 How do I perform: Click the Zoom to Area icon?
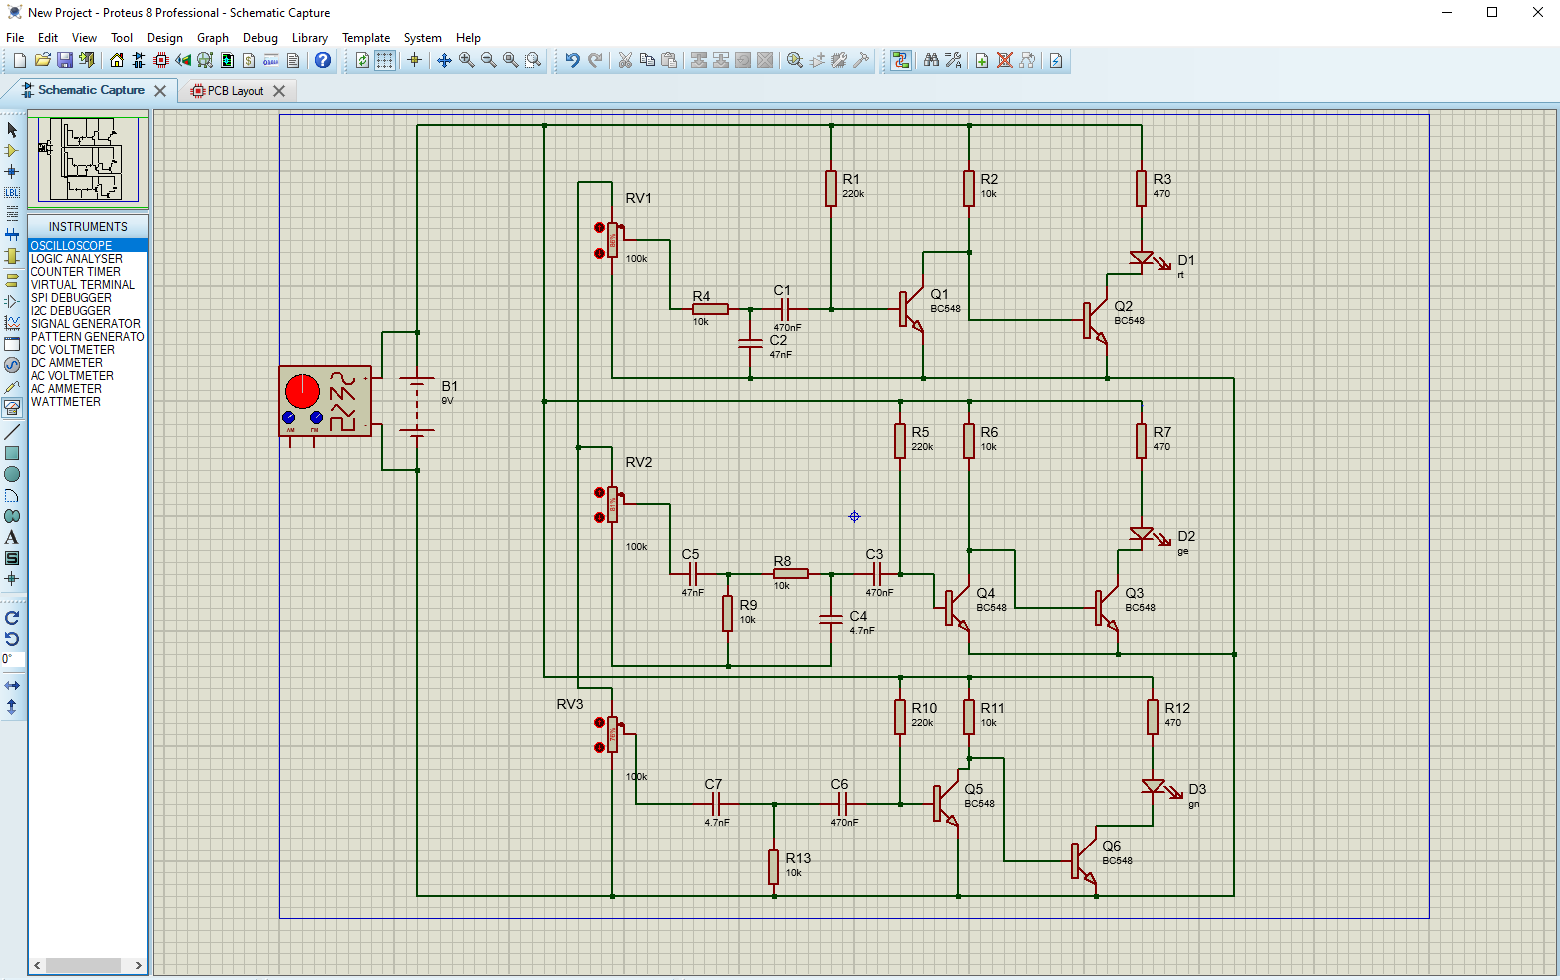tap(533, 61)
